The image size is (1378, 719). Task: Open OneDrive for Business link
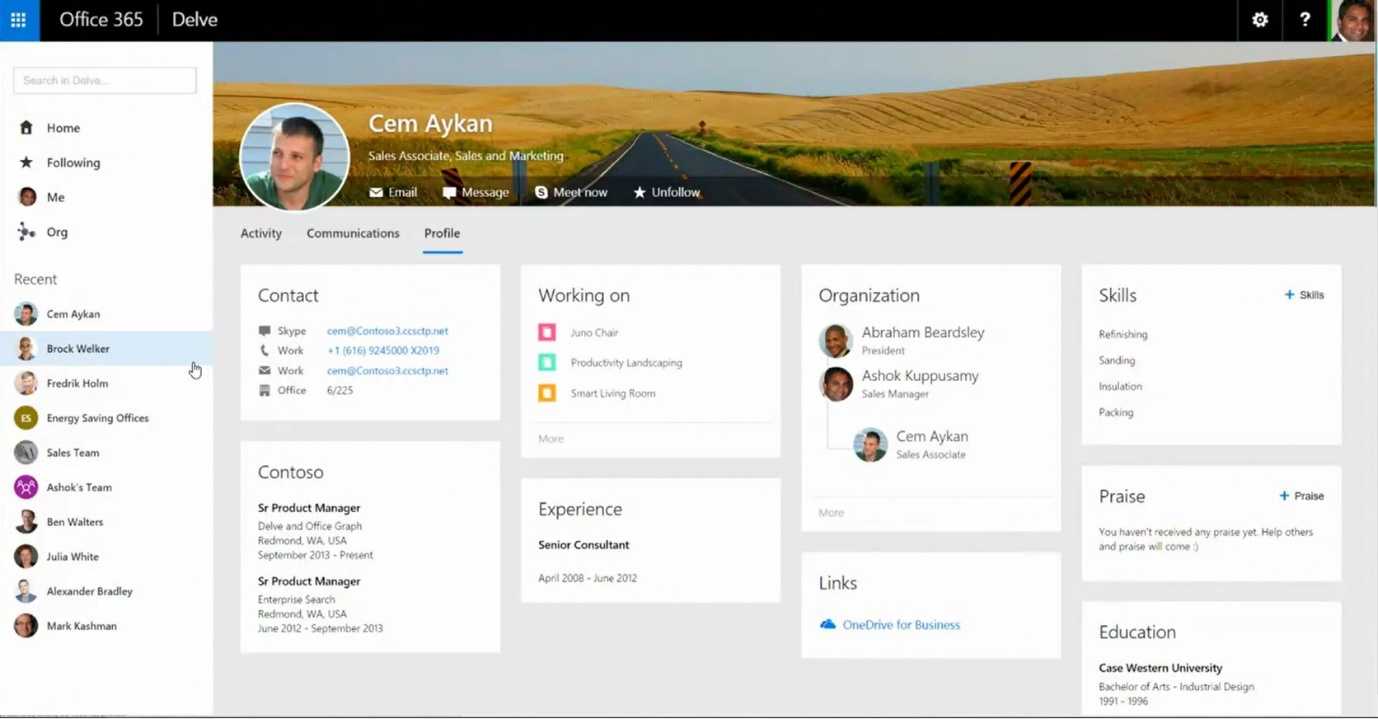click(x=901, y=625)
